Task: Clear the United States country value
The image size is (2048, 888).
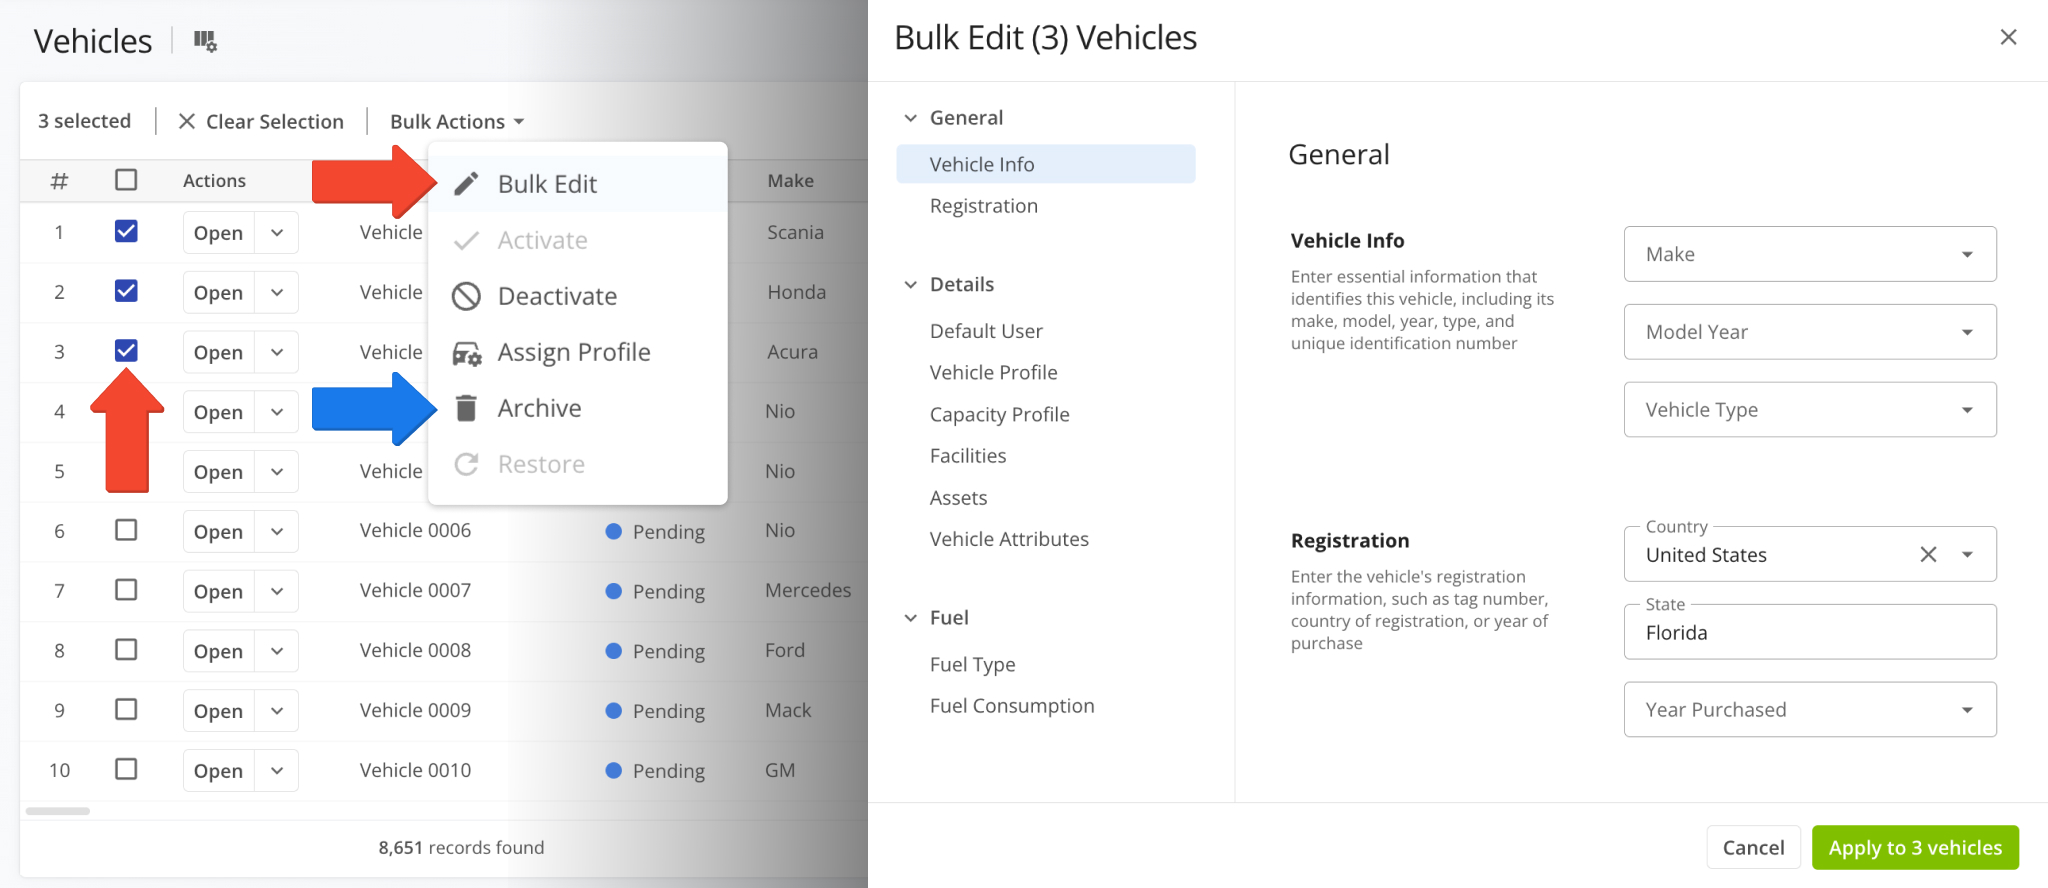Action: [x=1928, y=554]
